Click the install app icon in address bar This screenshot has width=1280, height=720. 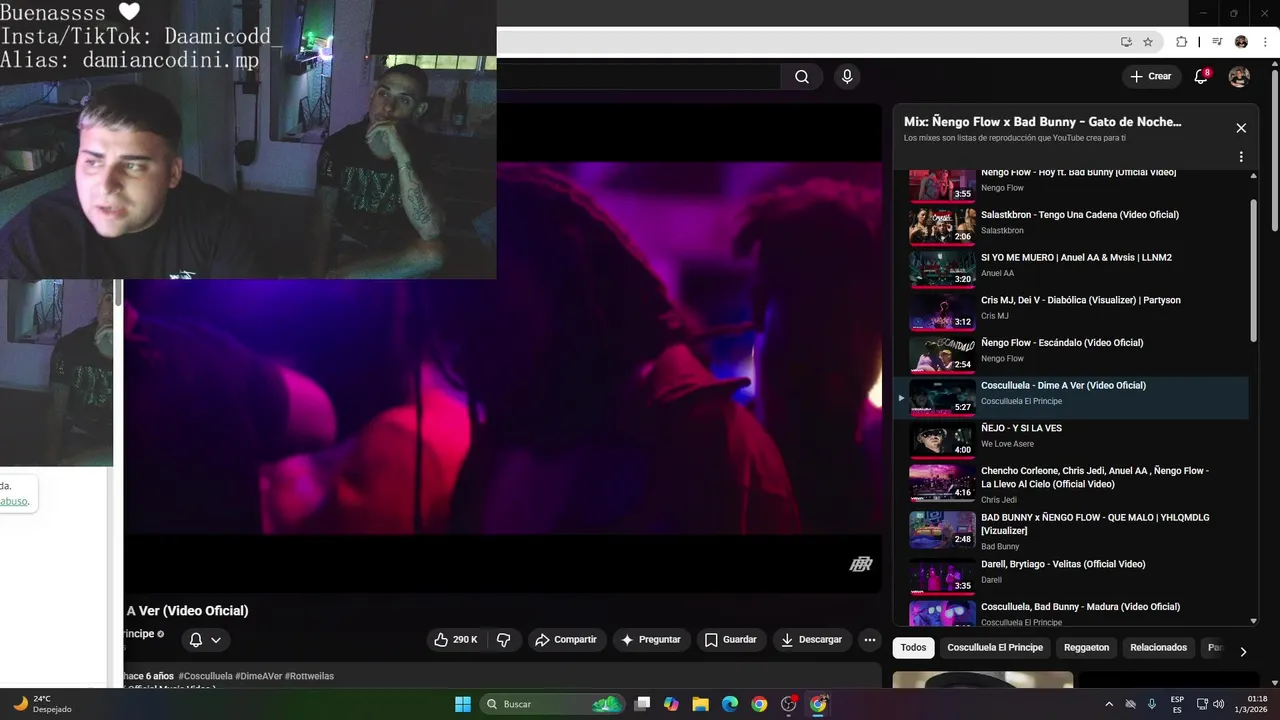1126,42
